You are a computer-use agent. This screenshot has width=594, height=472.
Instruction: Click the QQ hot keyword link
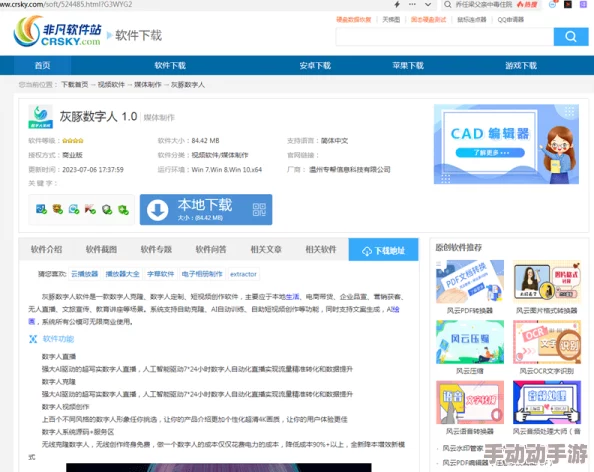point(511,20)
